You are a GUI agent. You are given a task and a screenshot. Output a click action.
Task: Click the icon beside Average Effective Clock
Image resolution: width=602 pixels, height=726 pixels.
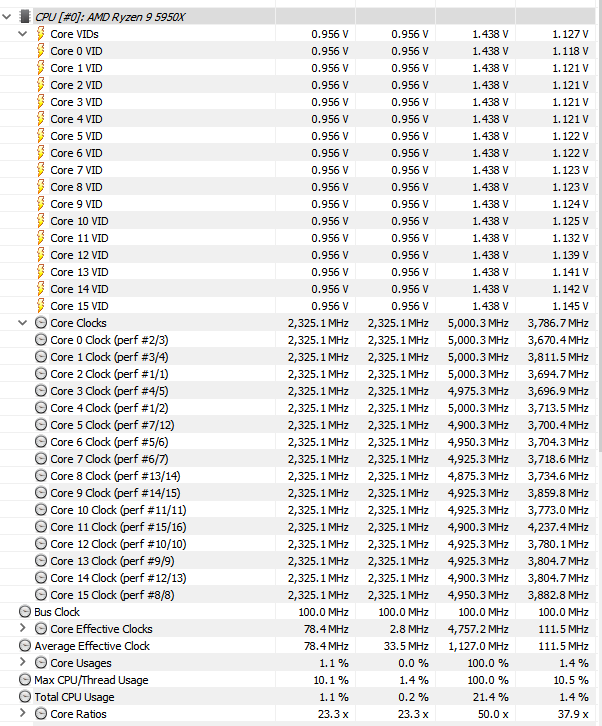25,646
